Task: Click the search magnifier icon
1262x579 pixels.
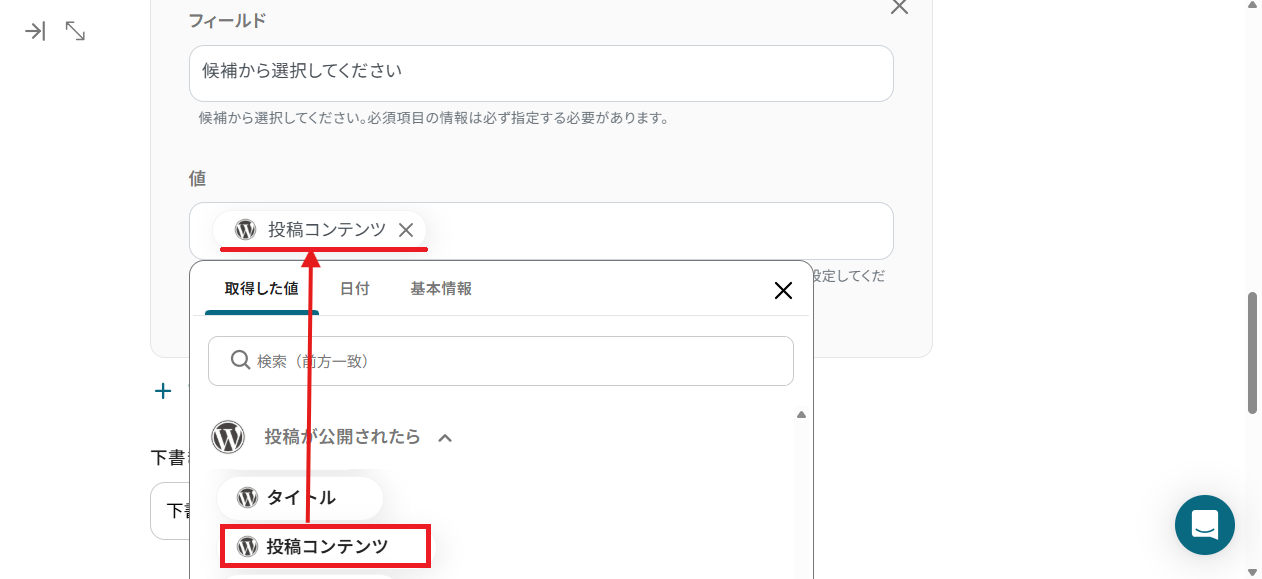Action: (x=240, y=360)
